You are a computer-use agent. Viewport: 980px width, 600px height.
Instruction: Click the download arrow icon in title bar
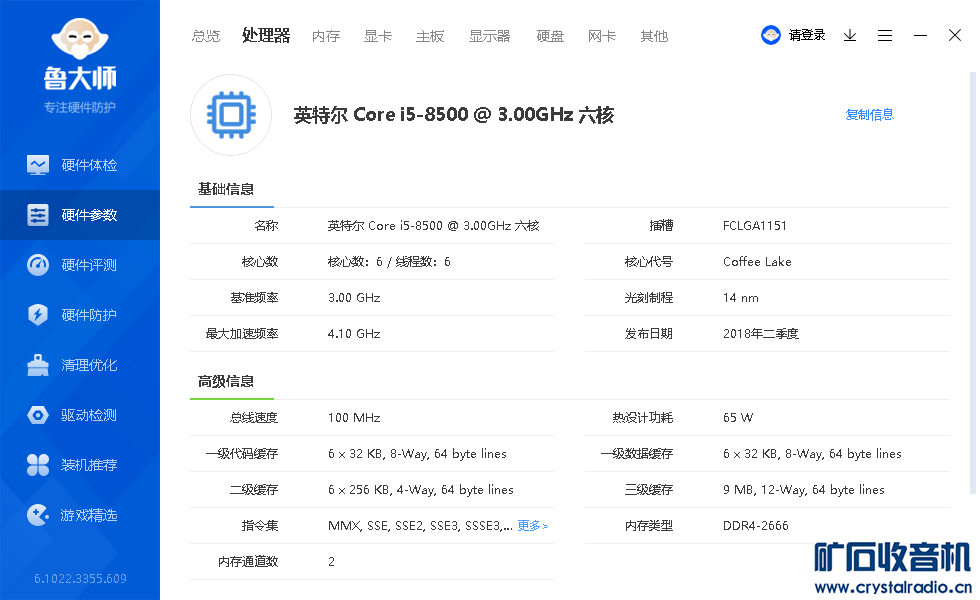click(x=850, y=35)
